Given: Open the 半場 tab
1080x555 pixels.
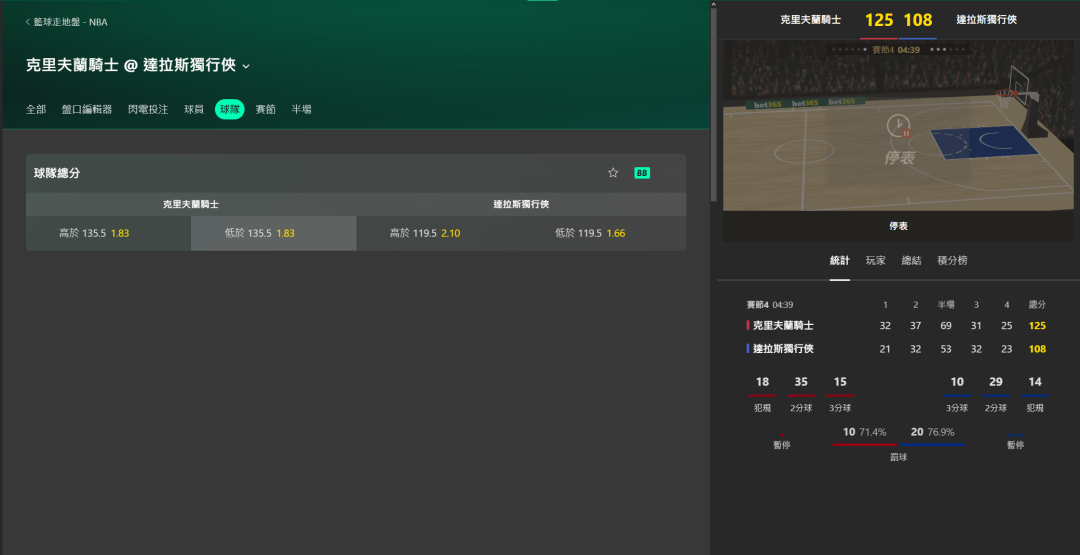Looking at the screenshot, I should (x=302, y=109).
